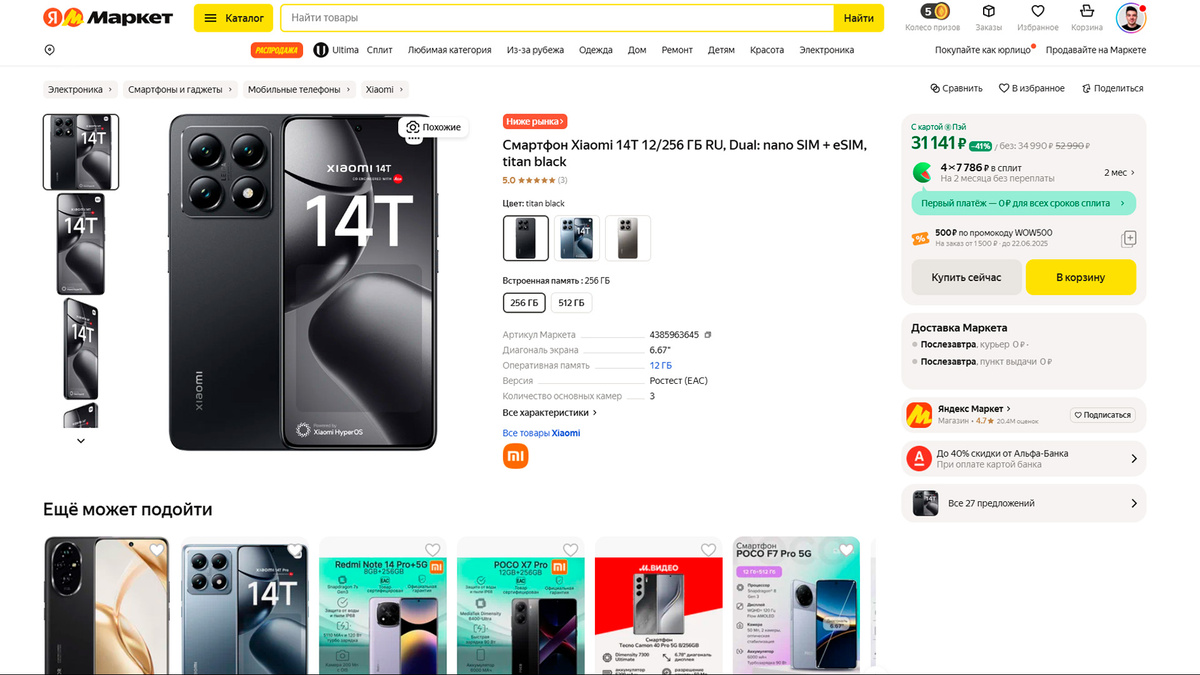Screen dimensions: 1200x675
Task: Open Похожие via the camera lens icon
Action: 413,127
